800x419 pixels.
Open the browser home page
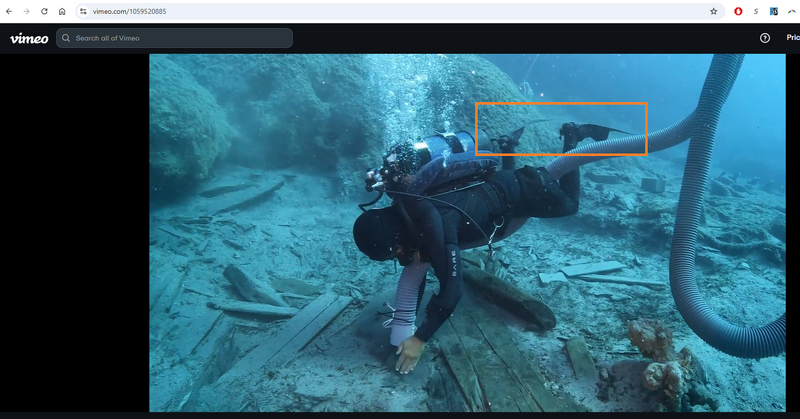point(62,11)
